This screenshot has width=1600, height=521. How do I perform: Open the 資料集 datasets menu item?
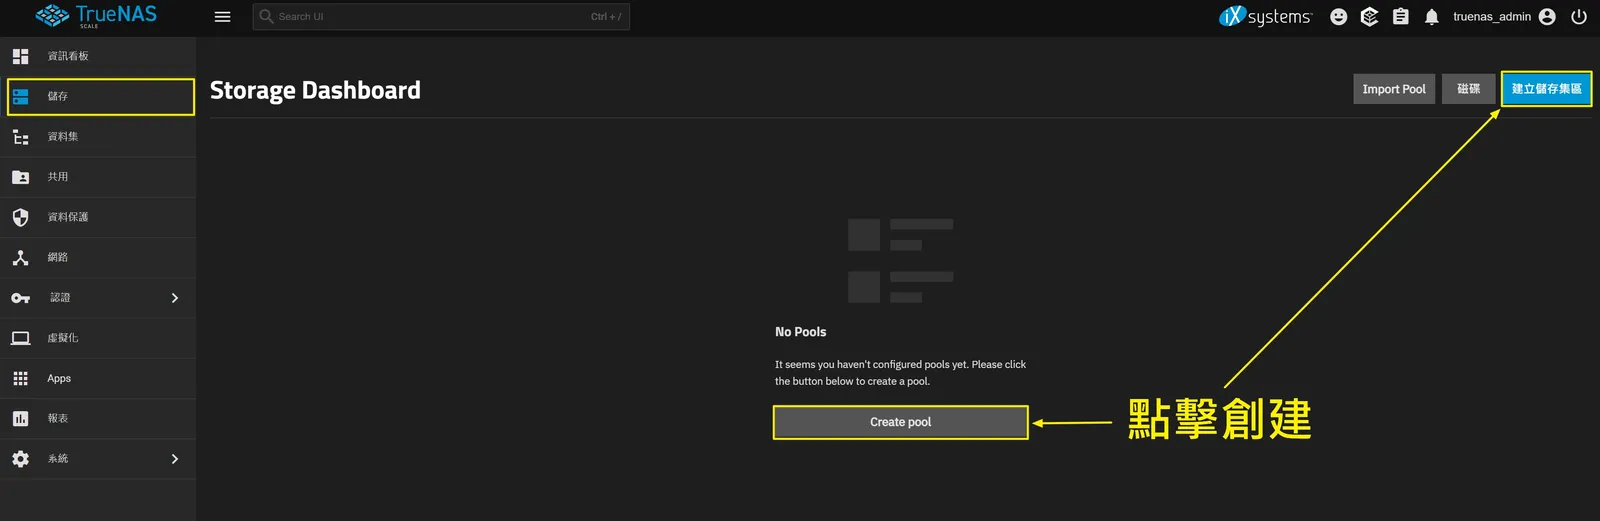tap(98, 137)
